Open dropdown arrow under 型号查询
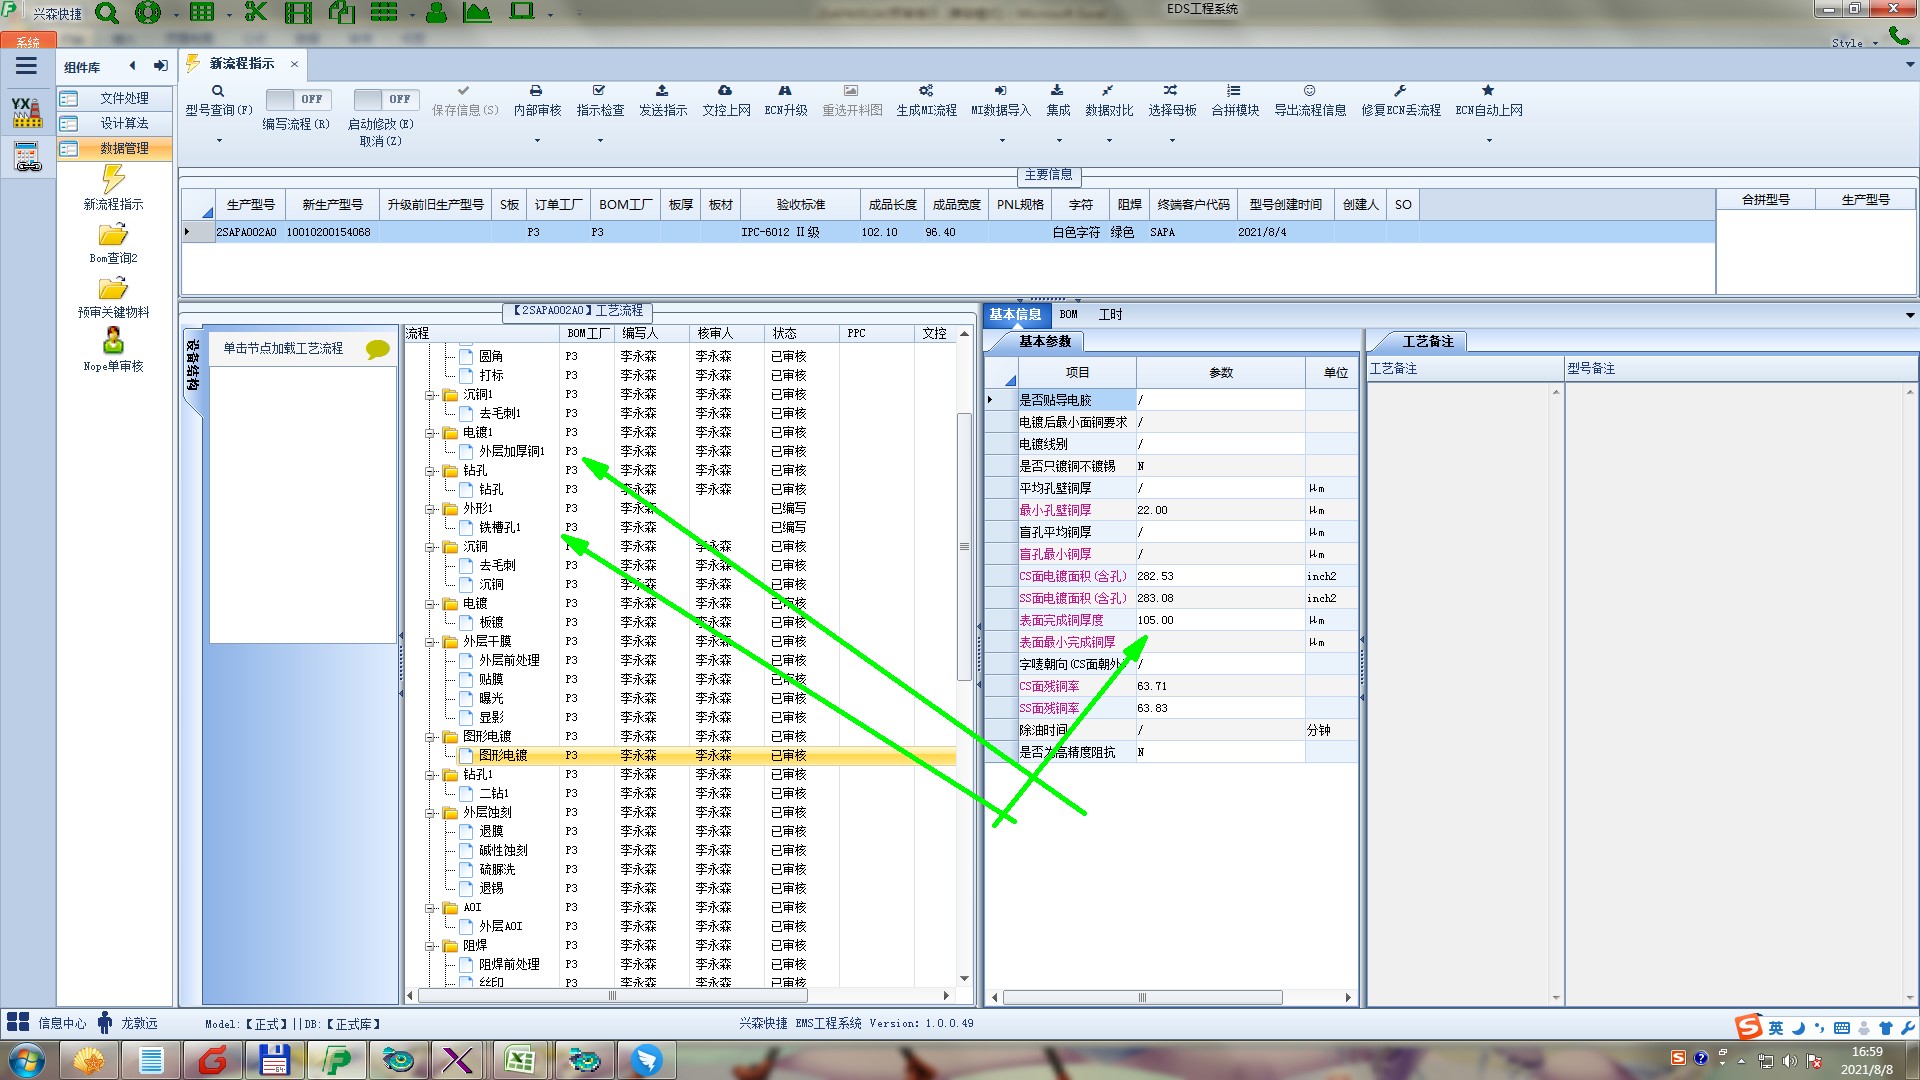 [x=219, y=141]
